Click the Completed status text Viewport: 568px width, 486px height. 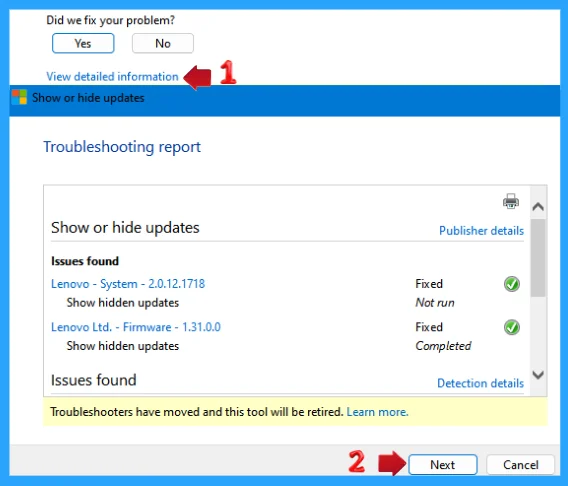443,346
